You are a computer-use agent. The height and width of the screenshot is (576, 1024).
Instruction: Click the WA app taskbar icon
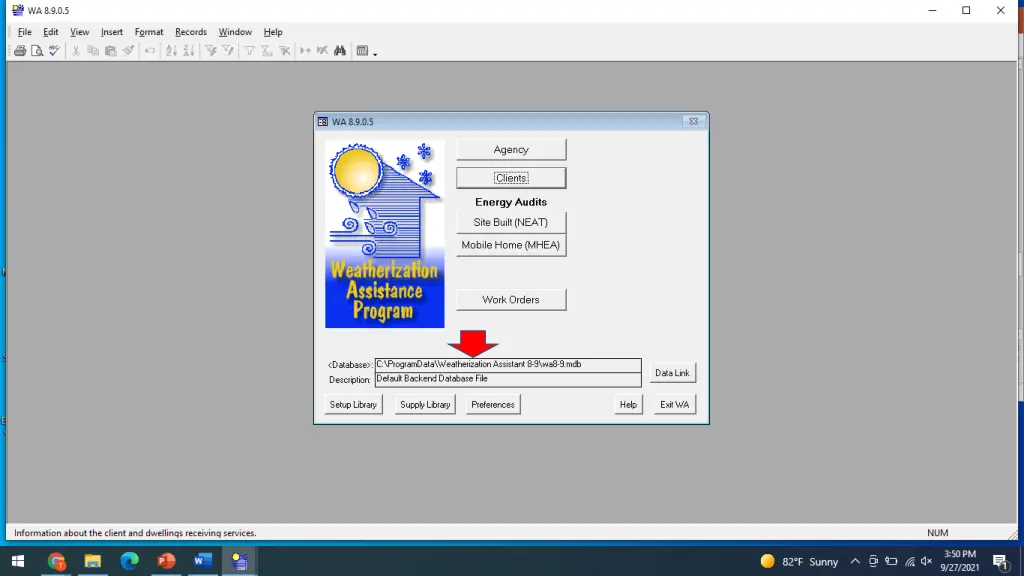pos(239,561)
